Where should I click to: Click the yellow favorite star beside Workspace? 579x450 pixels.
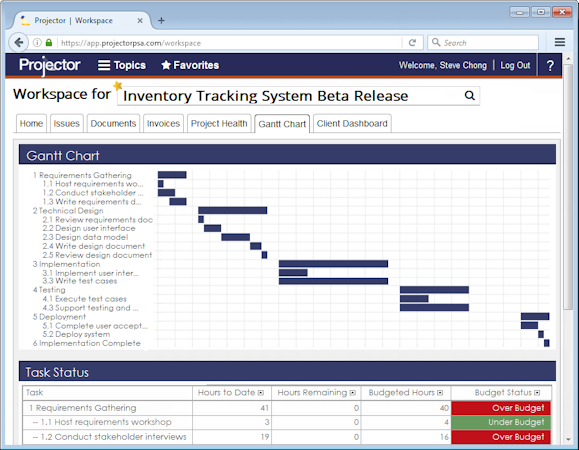[117, 86]
